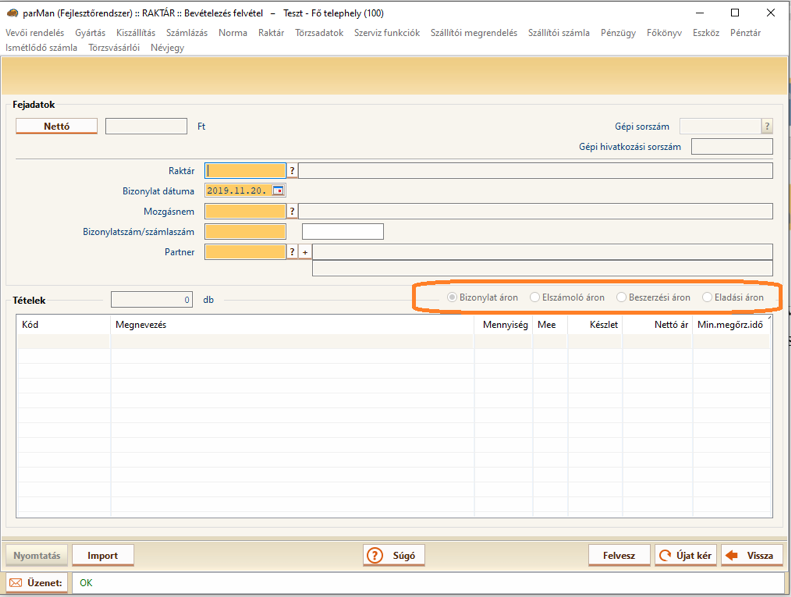Click the Mee column header
Screen dimensions: 791x597
(x=550, y=325)
